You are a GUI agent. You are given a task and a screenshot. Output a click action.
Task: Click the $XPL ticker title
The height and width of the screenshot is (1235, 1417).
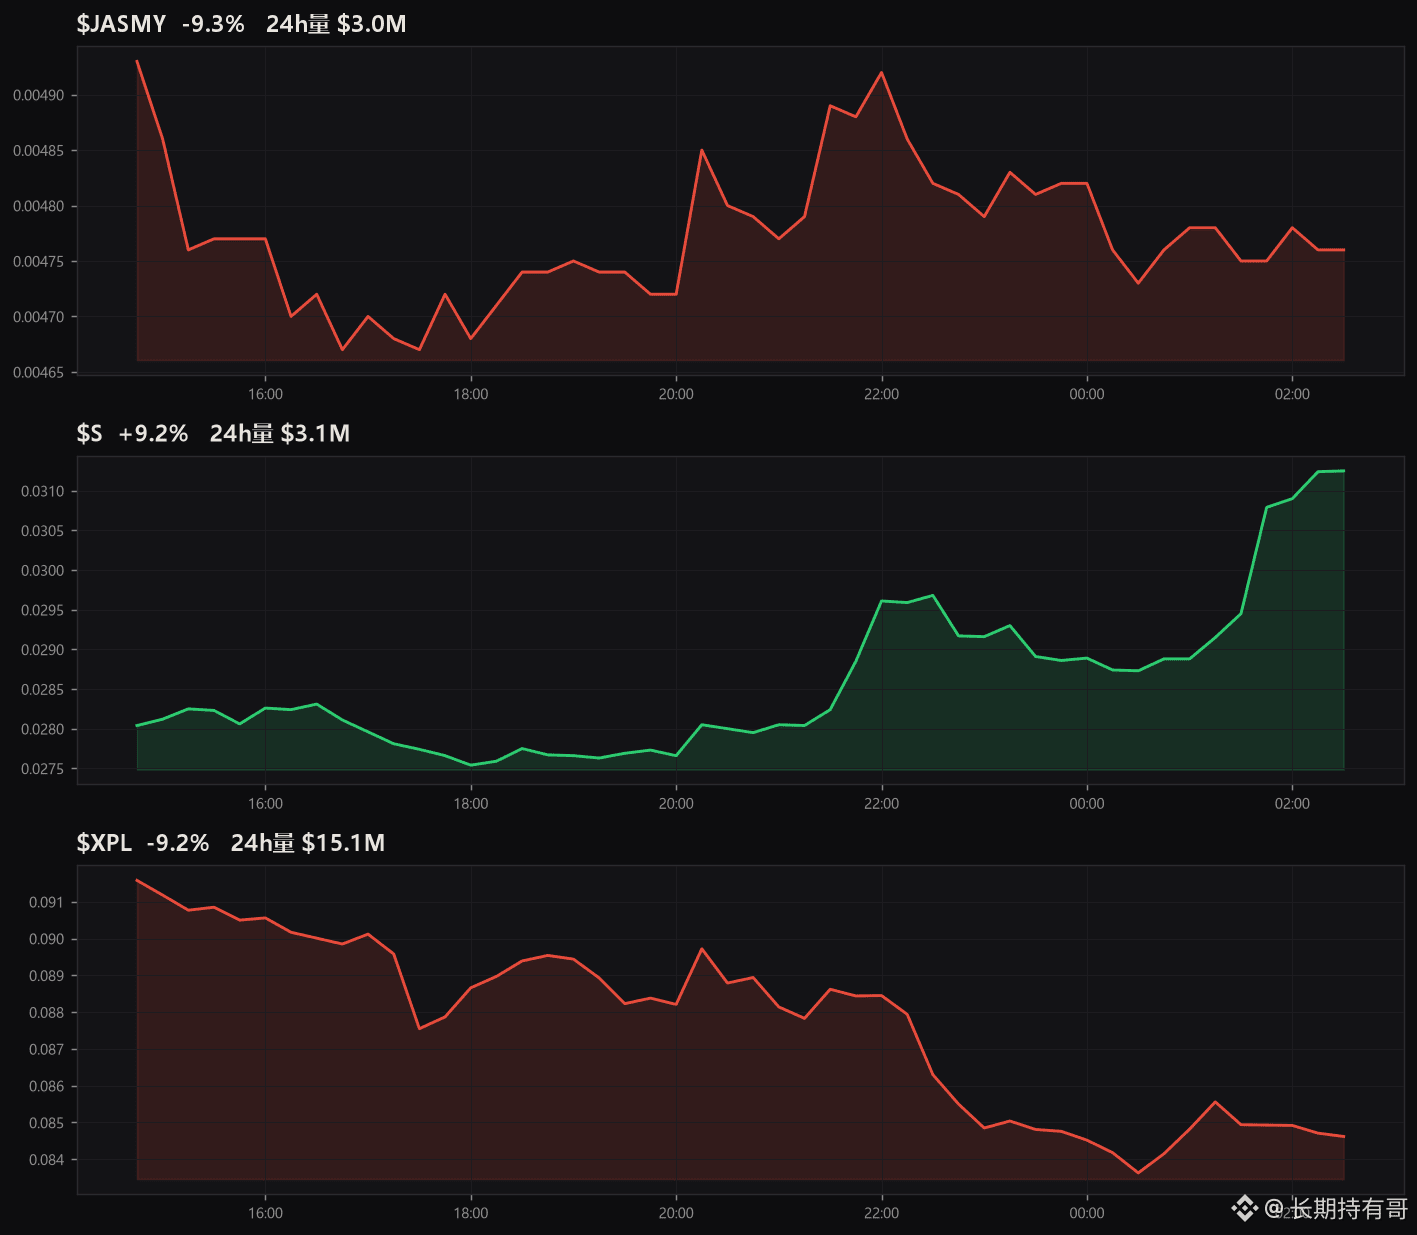[104, 843]
